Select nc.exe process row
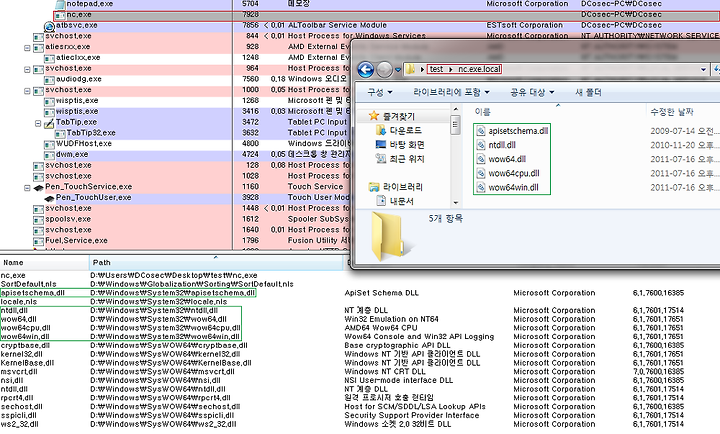The height and width of the screenshot is (434, 720). (x=386, y=15)
